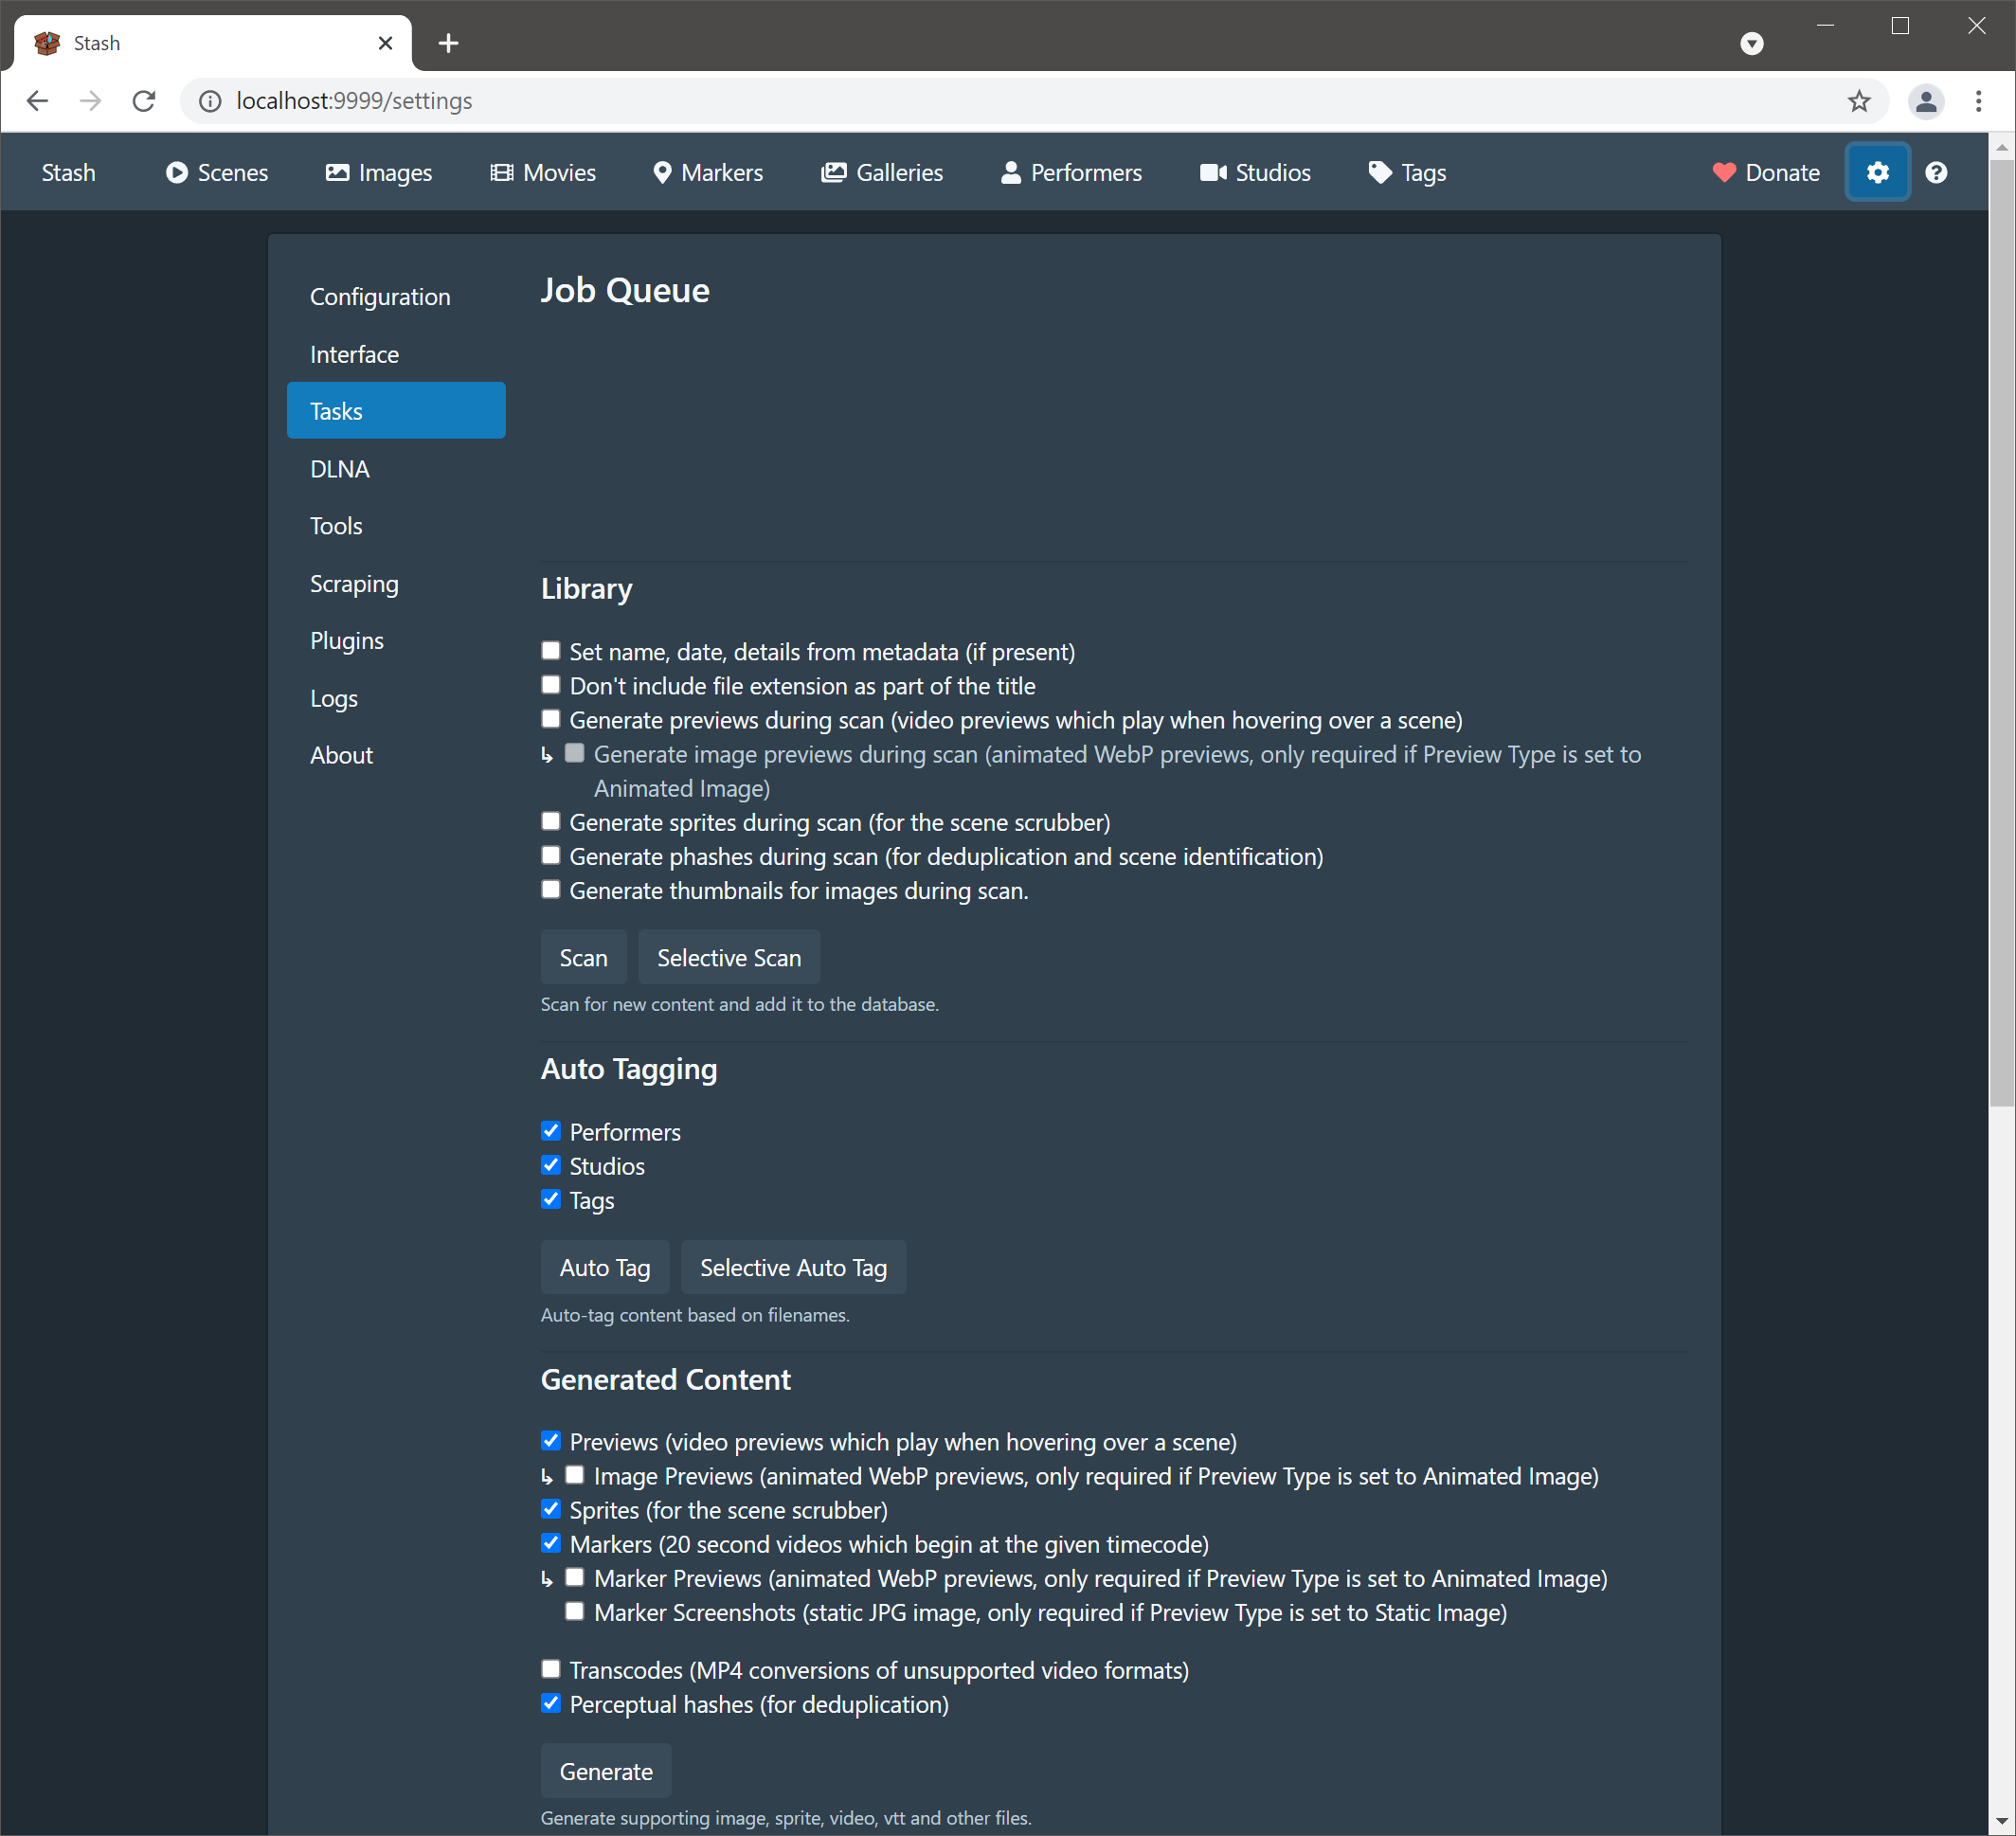The image size is (2016, 1836).
Task: Open the Chrome profile avatar
Action: point(1925,101)
